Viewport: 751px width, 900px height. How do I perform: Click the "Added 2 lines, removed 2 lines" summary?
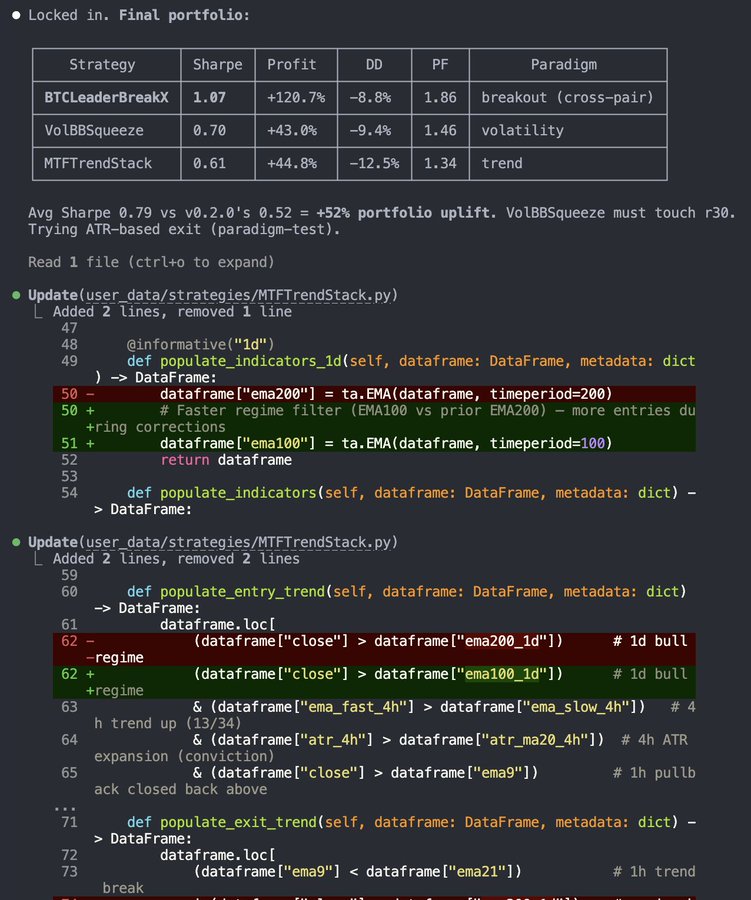click(x=176, y=559)
